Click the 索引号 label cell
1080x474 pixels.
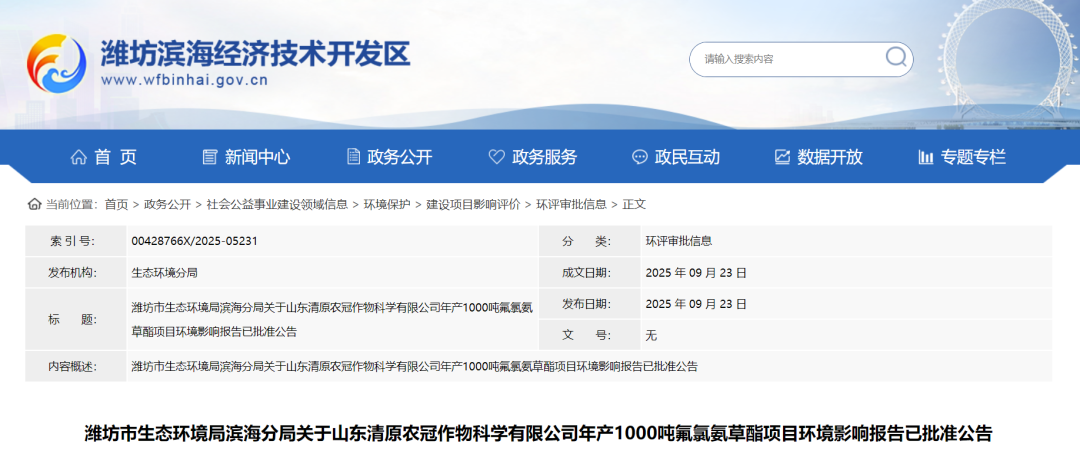76,241
